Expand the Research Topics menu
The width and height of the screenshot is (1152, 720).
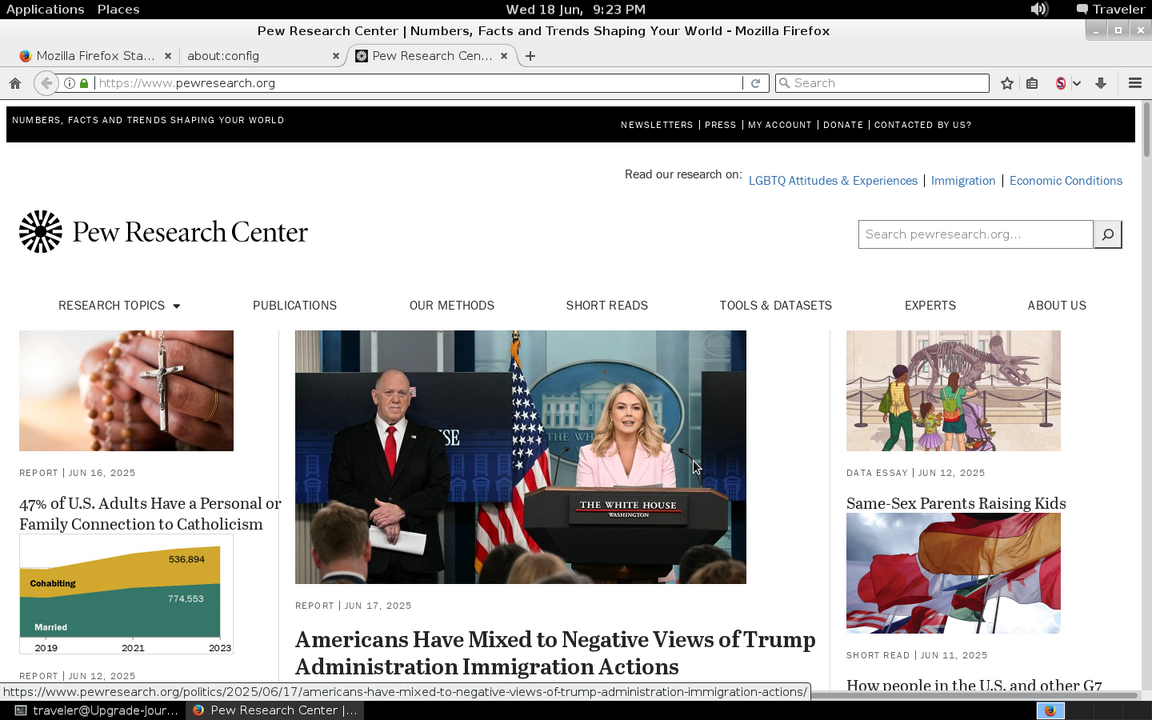[x=119, y=306]
